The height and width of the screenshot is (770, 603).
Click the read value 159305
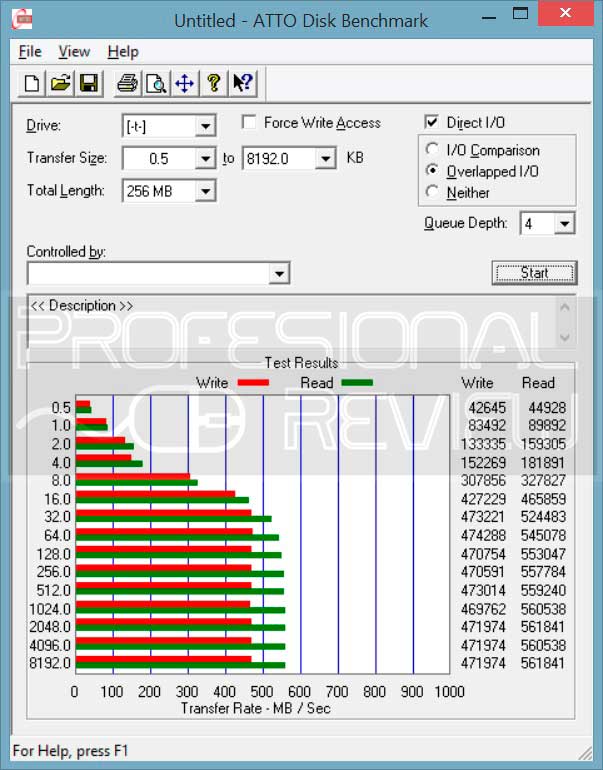tap(543, 444)
